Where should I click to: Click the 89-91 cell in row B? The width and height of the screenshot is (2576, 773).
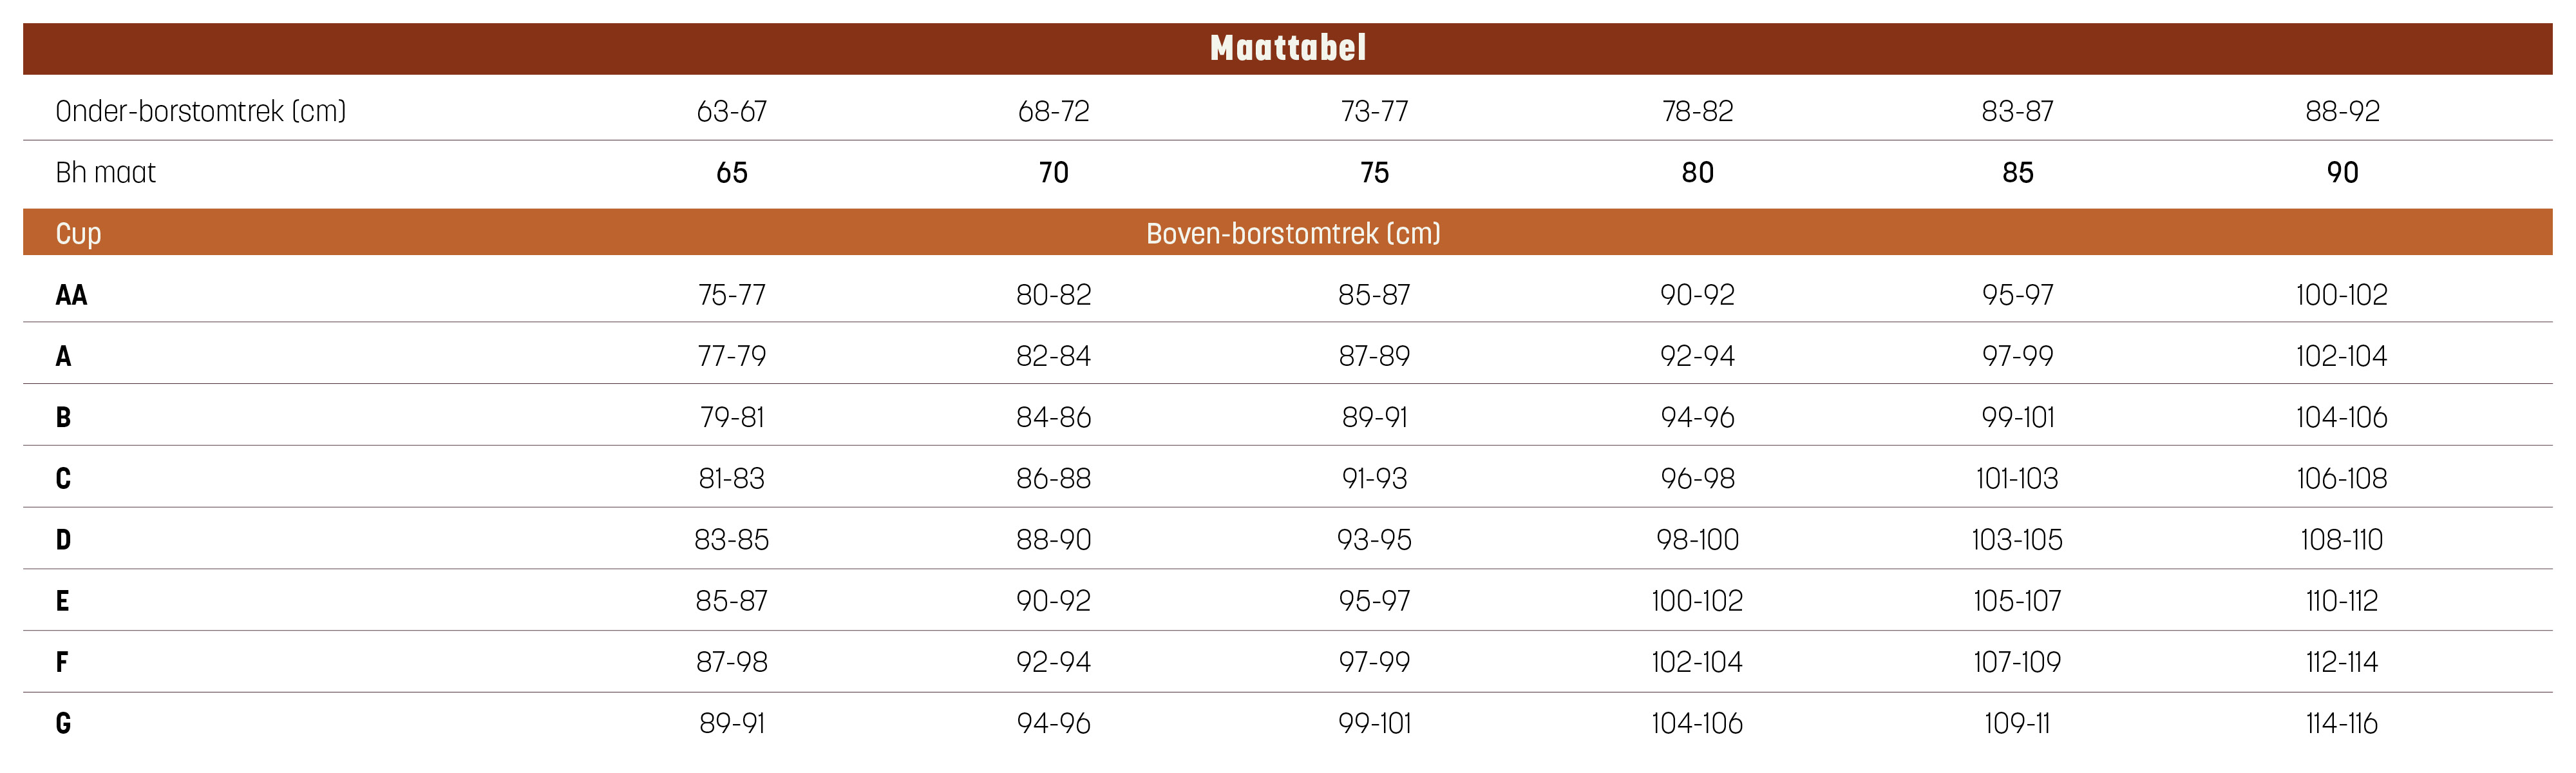pyautogui.click(x=1374, y=417)
